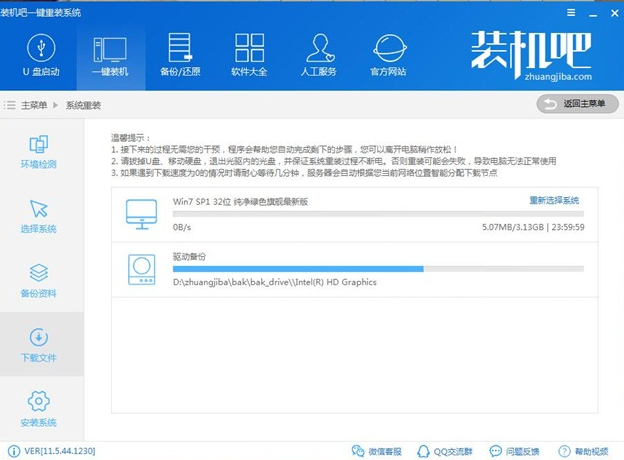The image size is (624, 460).
Task: Open the 备份资料 sidebar step
Action: (x=39, y=280)
